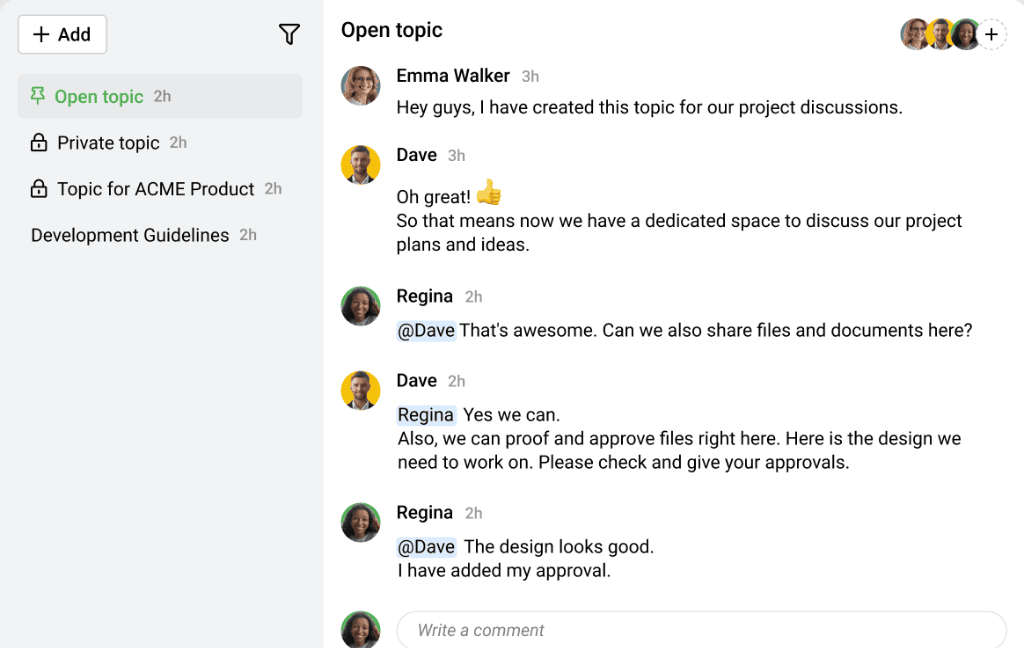This screenshot has width=1024, height=648.
Task: Click the pin icon beside Open topic
Action: pyautogui.click(x=38, y=96)
